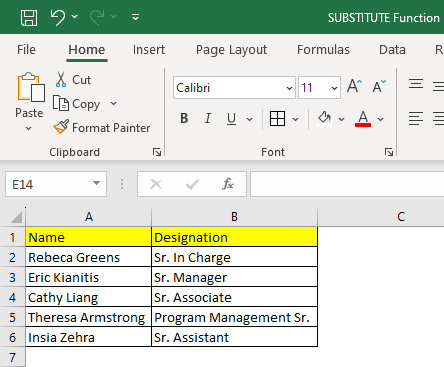Open the Formulas tab
Image resolution: width=444 pixels, height=367 pixels.
point(323,50)
